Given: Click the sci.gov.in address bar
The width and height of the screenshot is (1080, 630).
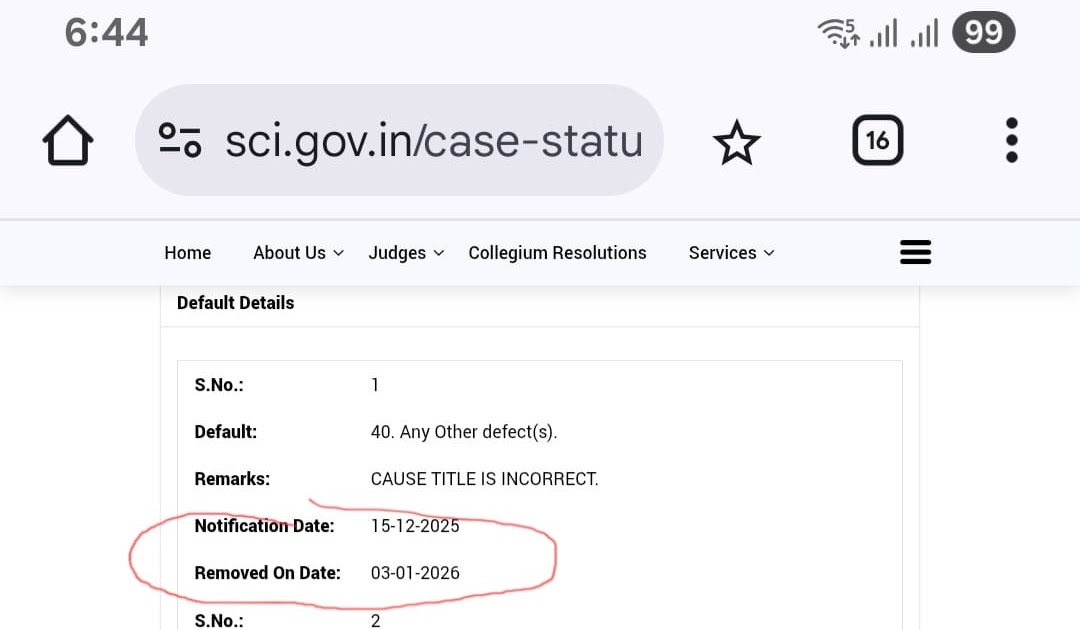Looking at the screenshot, I should tap(432, 141).
